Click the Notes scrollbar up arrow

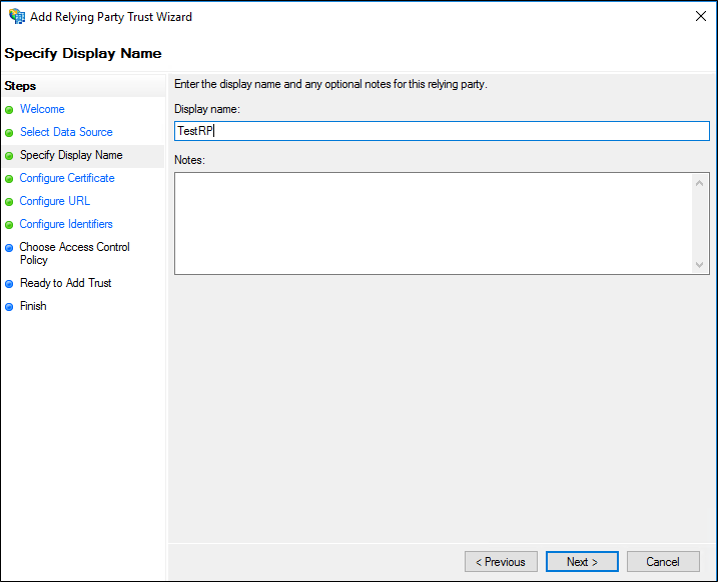point(700,183)
